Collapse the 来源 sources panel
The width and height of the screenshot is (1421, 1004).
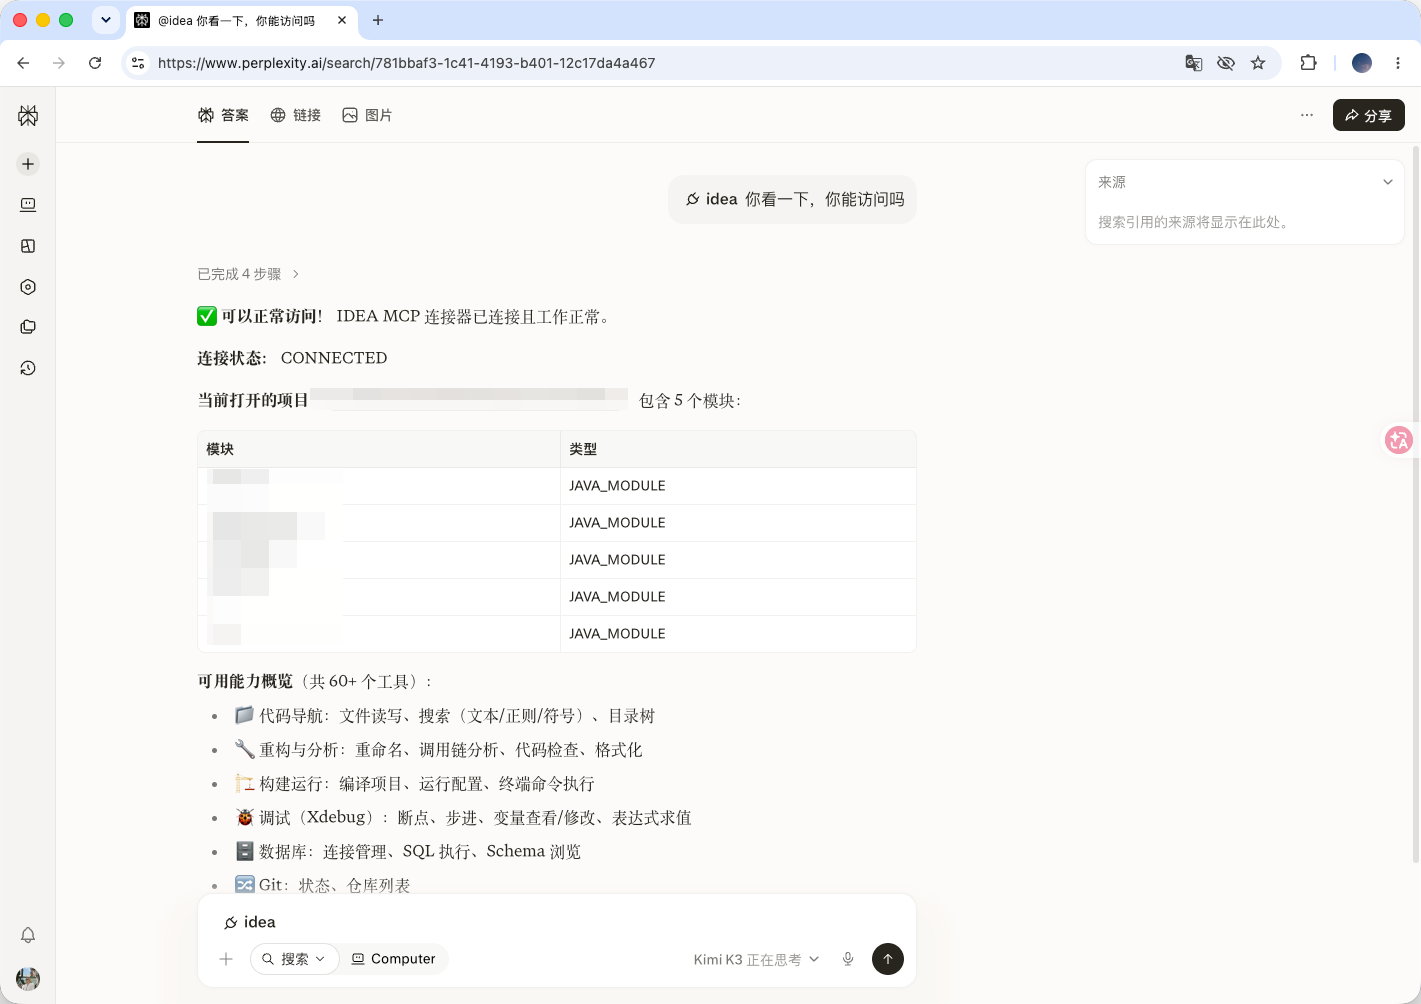click(1387, 182)
